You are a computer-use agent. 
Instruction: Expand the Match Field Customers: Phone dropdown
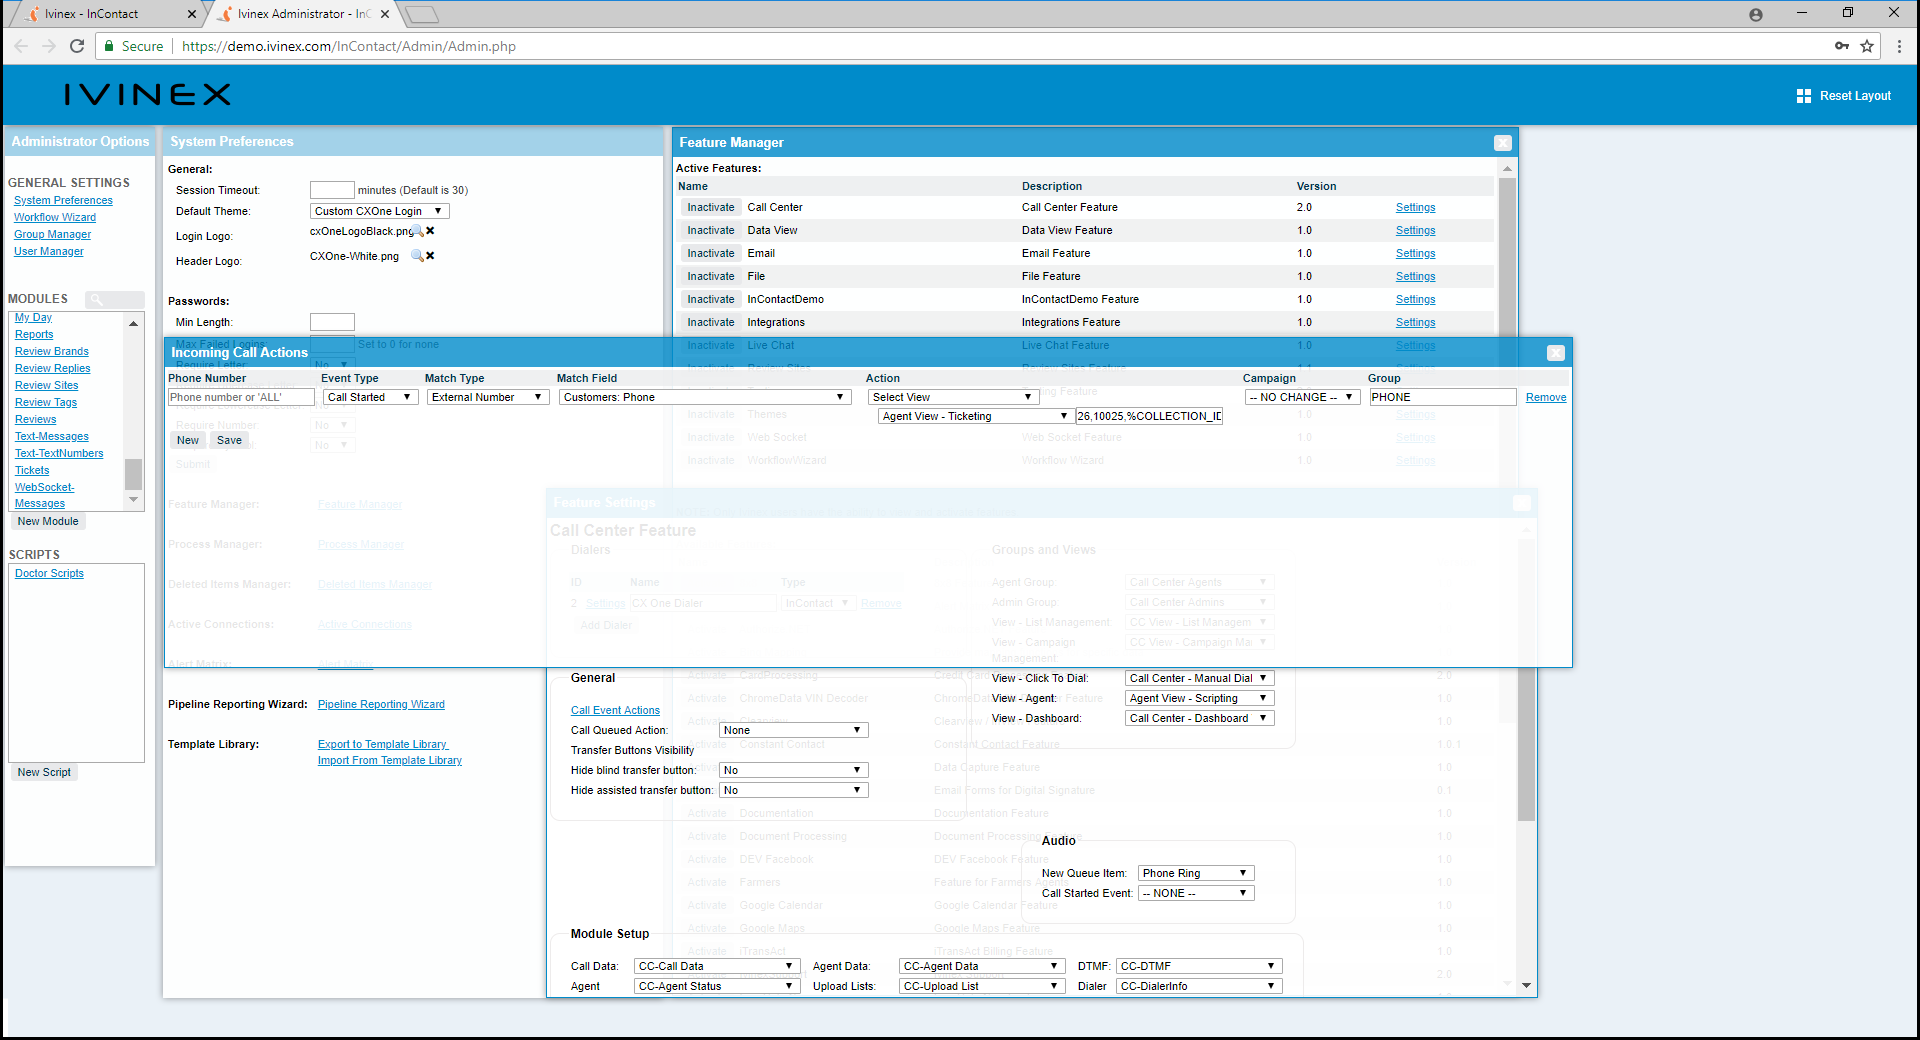tap(705, 397)
